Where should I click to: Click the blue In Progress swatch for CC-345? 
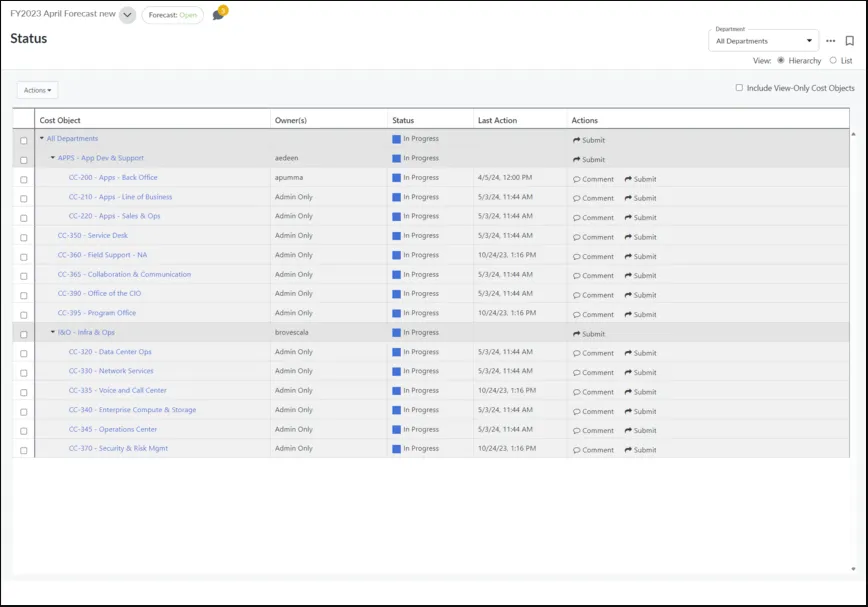click(x=396, y=430)
